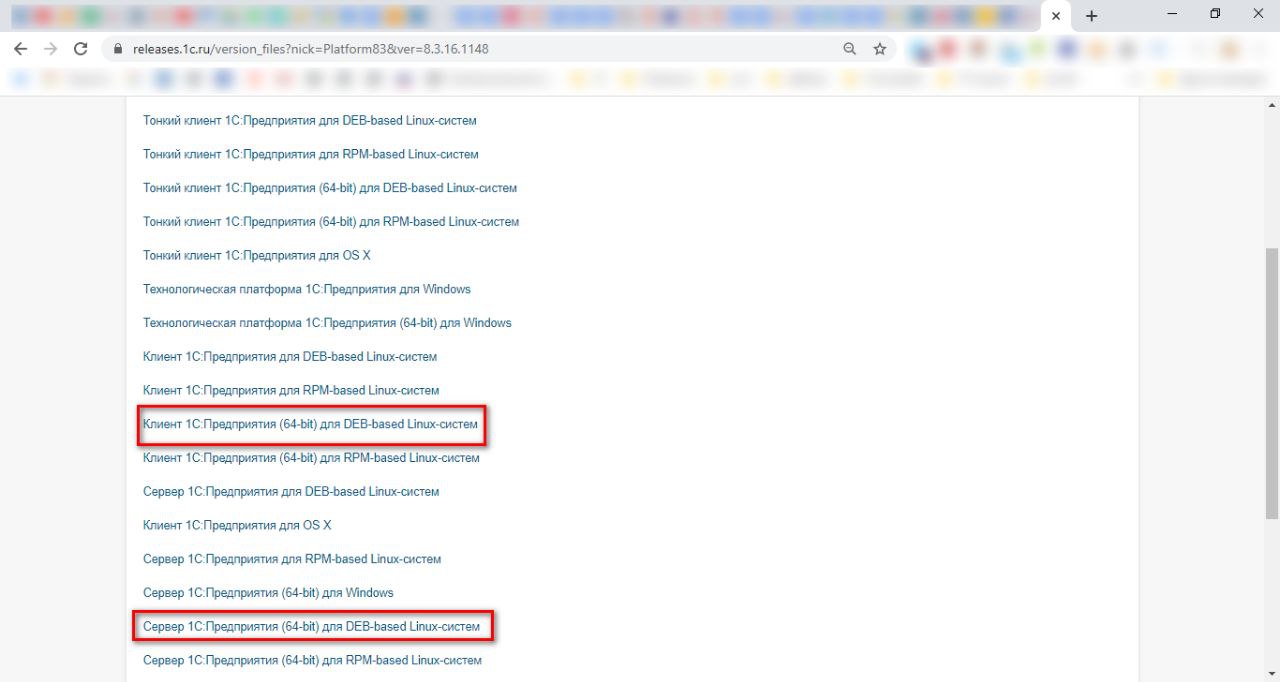
Task: Open Сервер (64-bit) для Windows link
Action: [268, 592]
